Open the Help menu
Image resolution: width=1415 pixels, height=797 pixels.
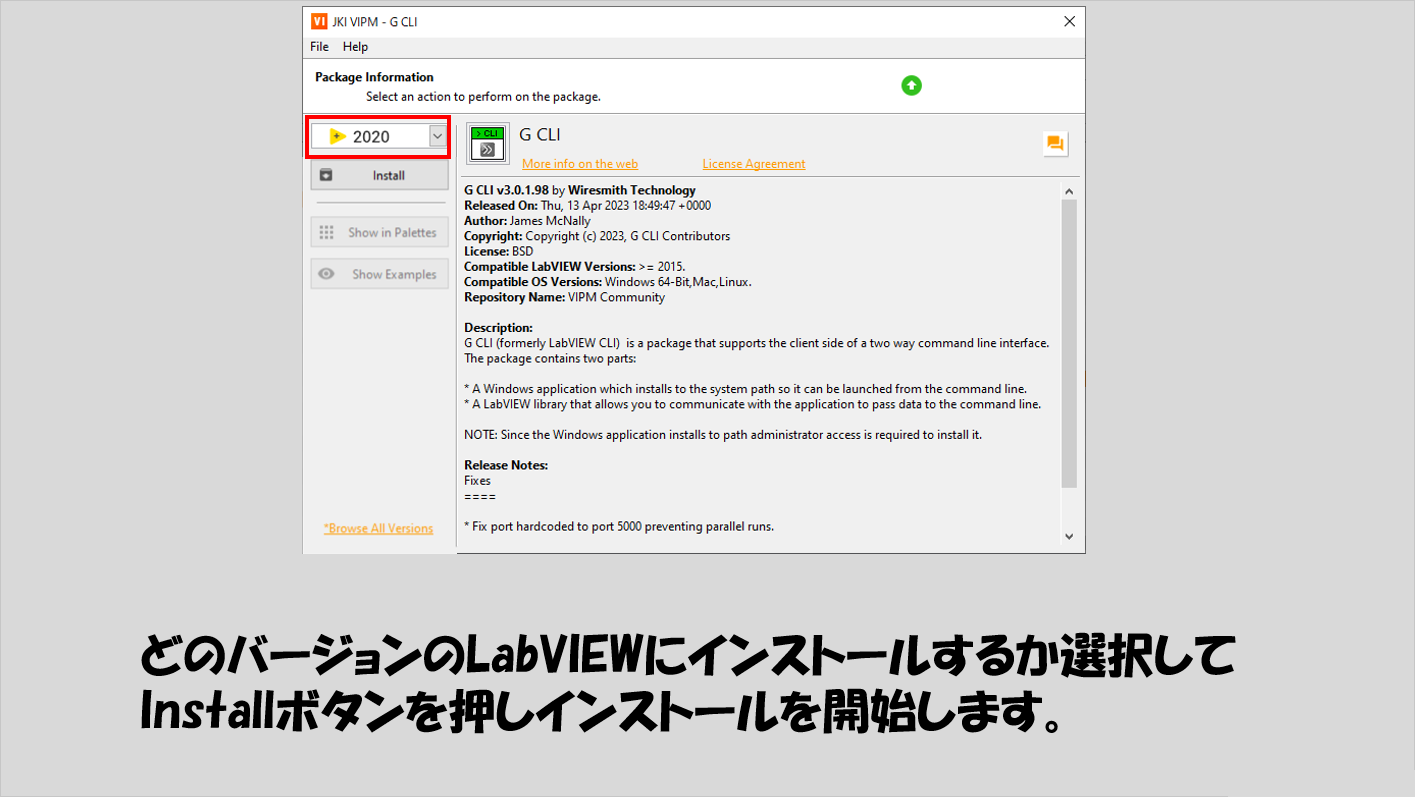click(x=355, y=47)
